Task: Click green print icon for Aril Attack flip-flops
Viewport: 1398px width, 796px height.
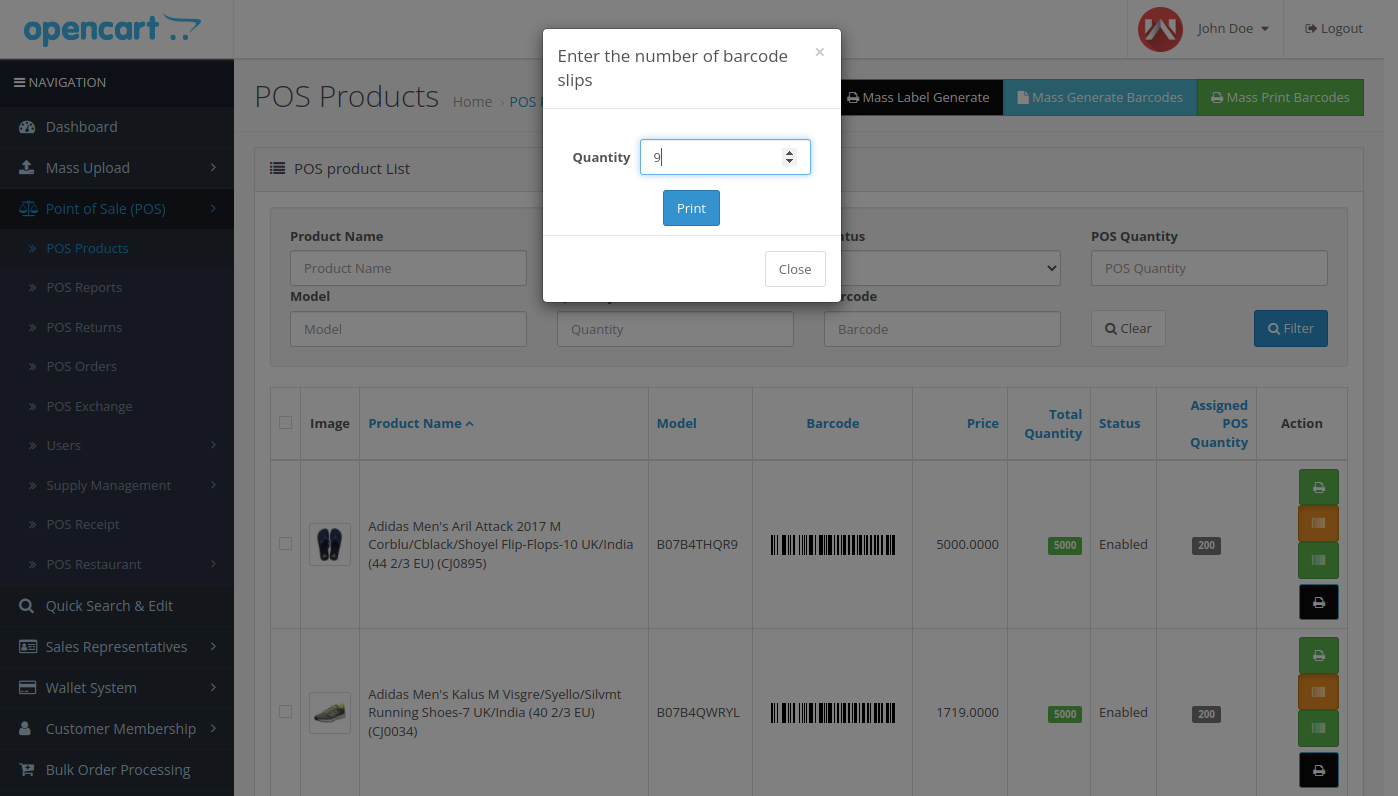Action: (x=1318, y=487)
